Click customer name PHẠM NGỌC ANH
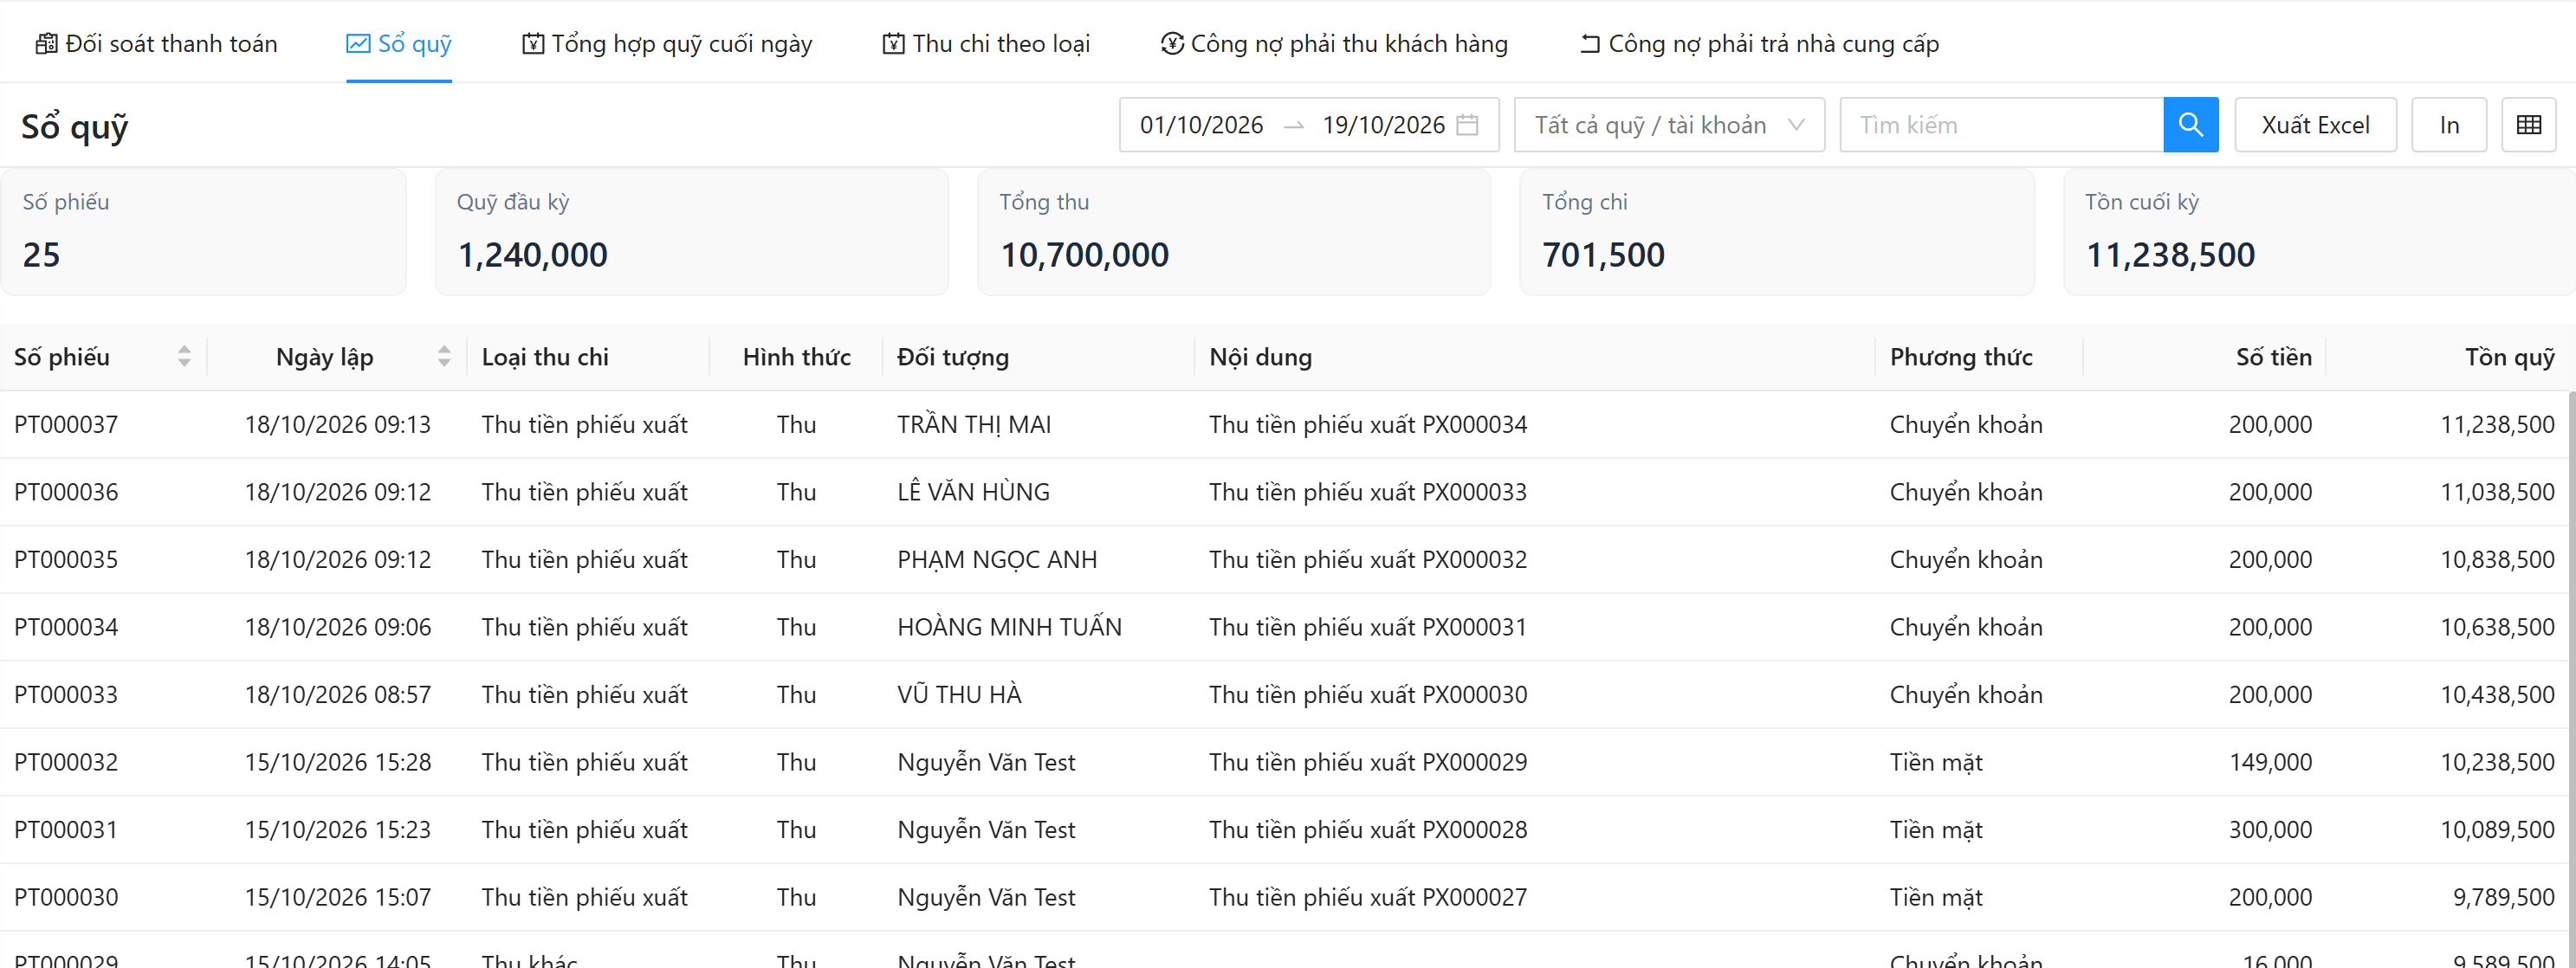Viewport: 2576px width, 968px height. pos(997,559)
